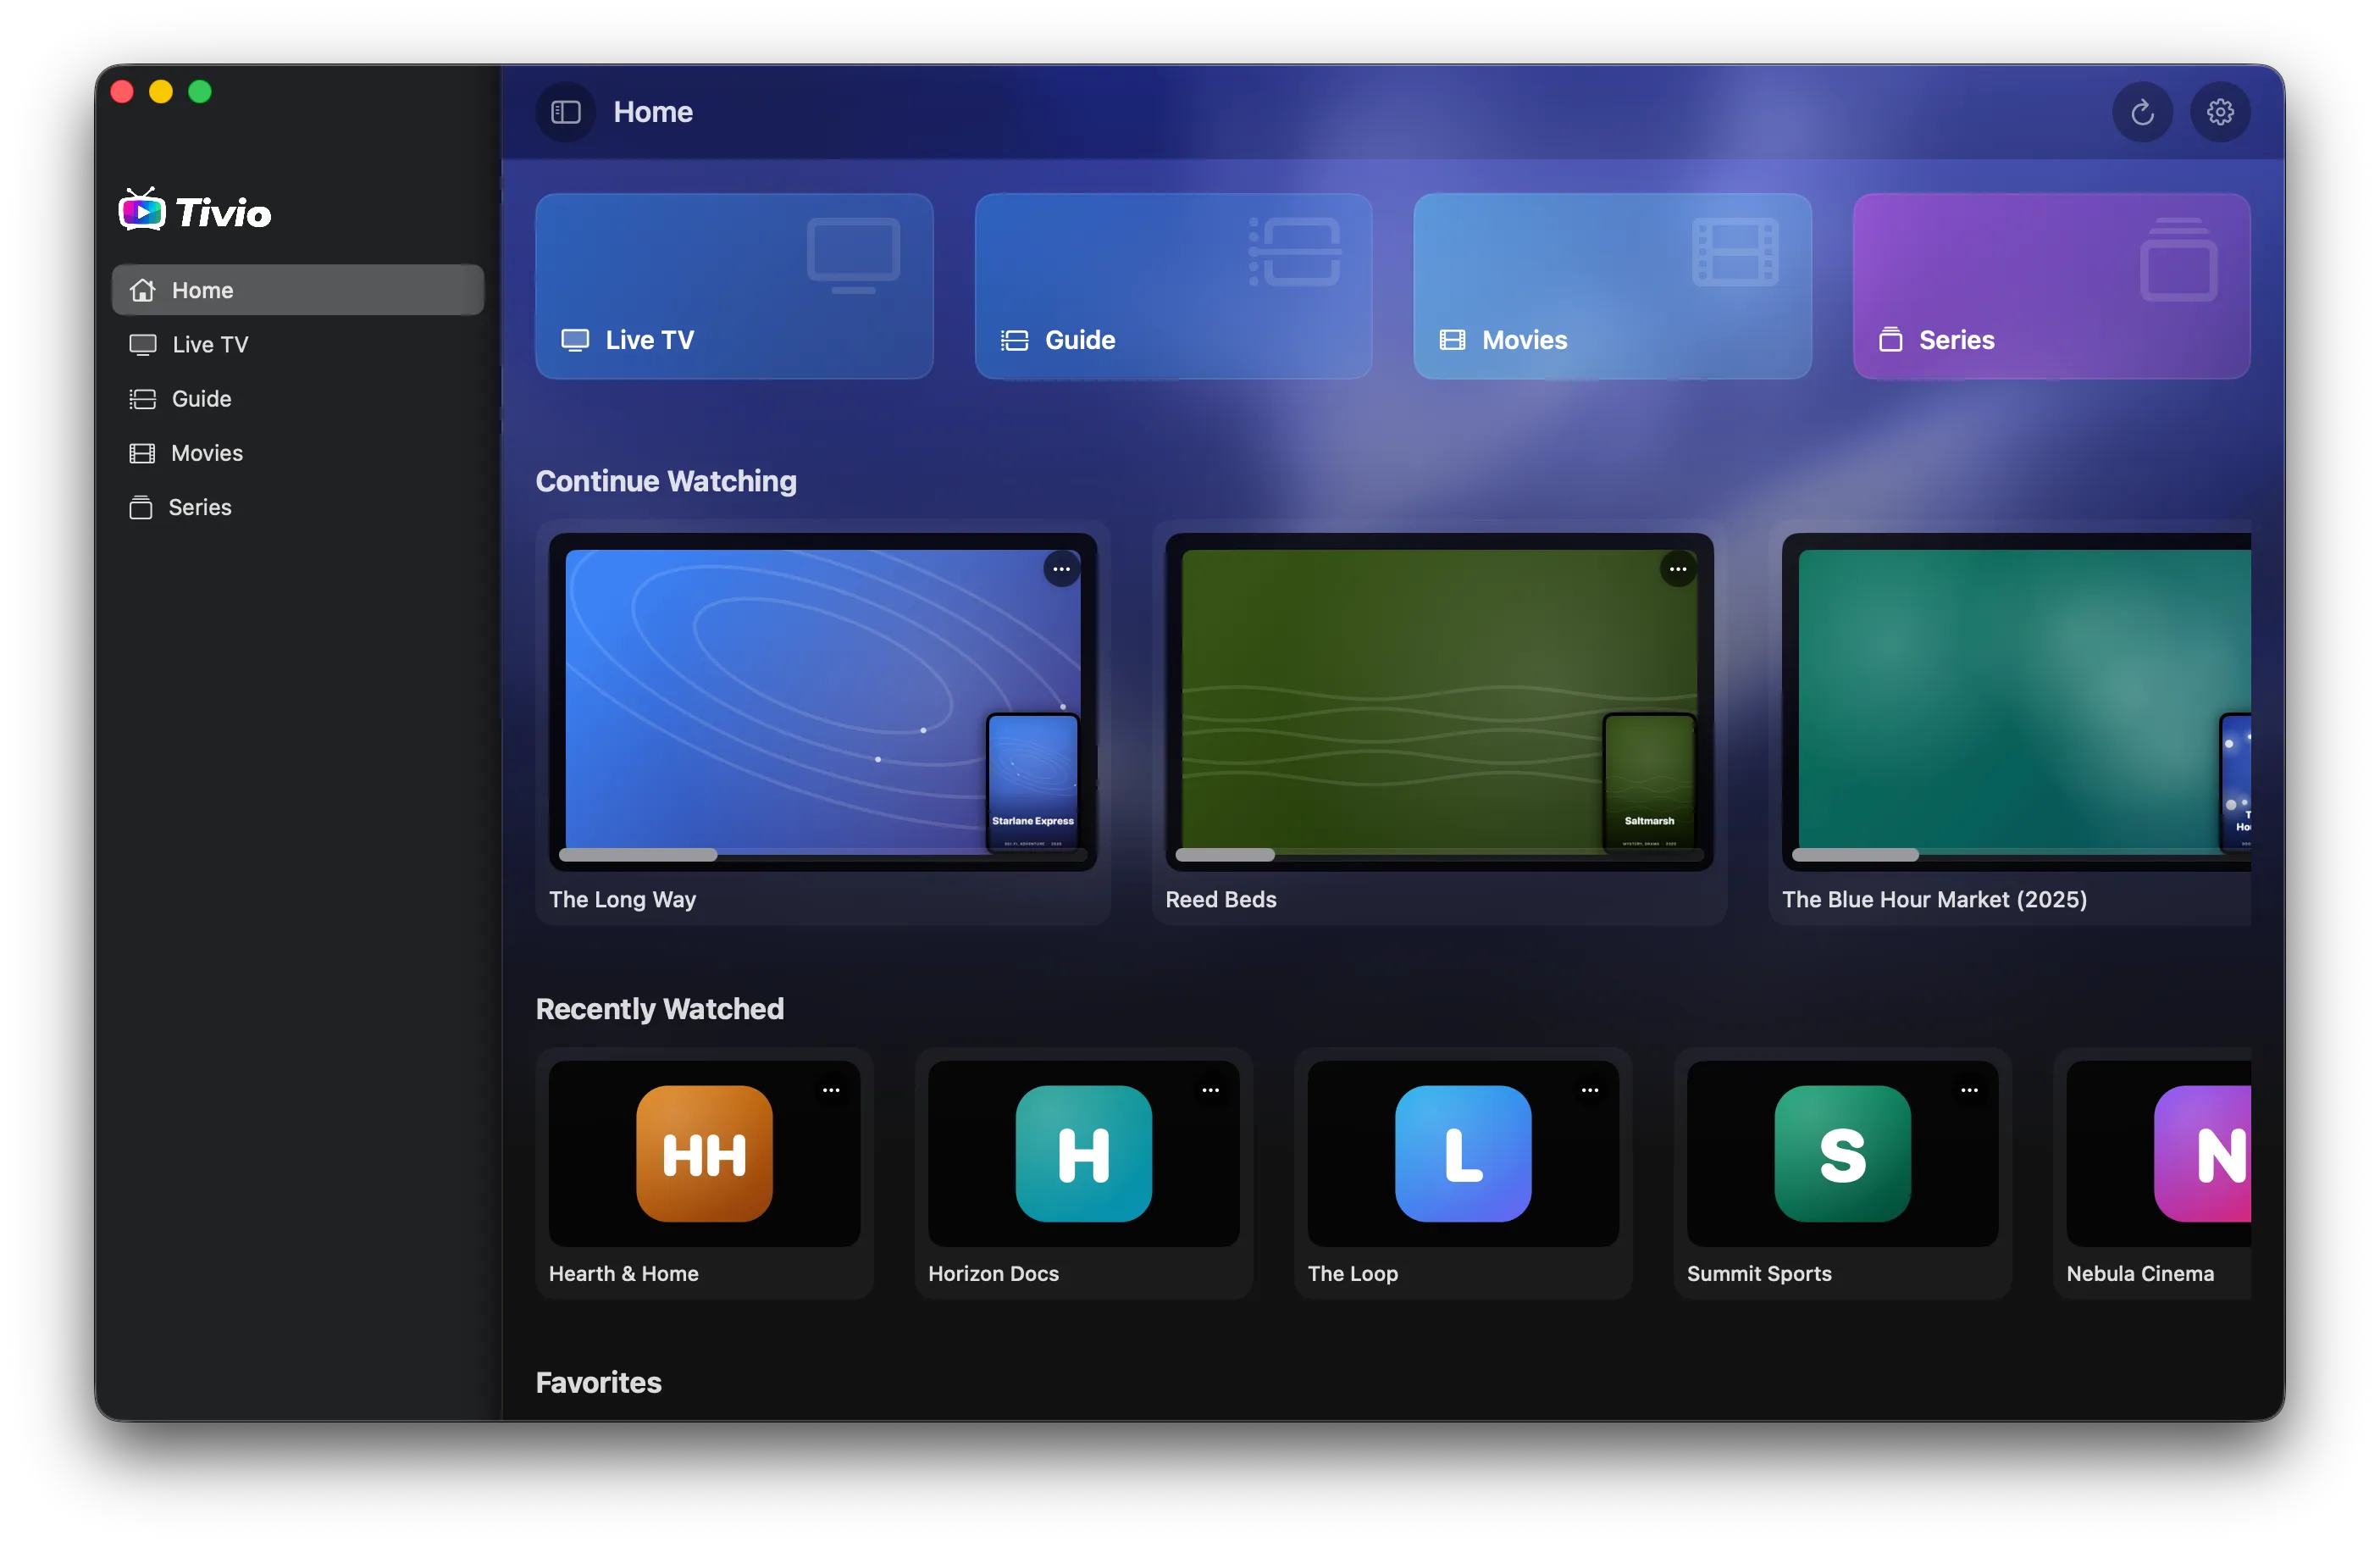Open the more menu on Summit Sports
The width and height of the screenshot is (2380, 1547).
pyautogui.click(x=1969, y=1090)
